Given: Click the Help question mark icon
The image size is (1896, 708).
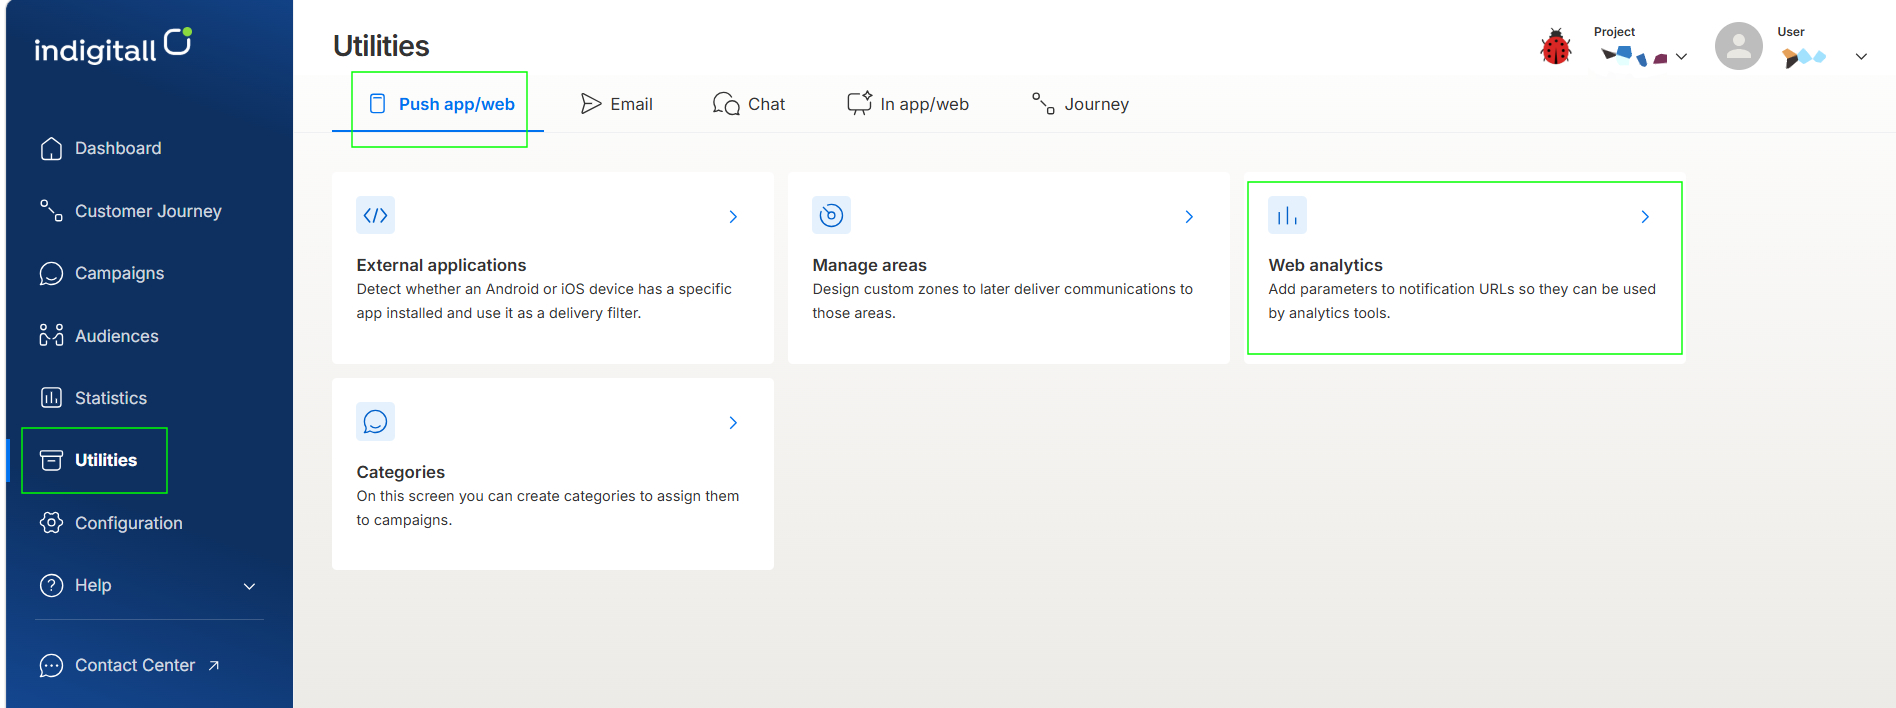Looking at the screenshot, I should [51, 585].
